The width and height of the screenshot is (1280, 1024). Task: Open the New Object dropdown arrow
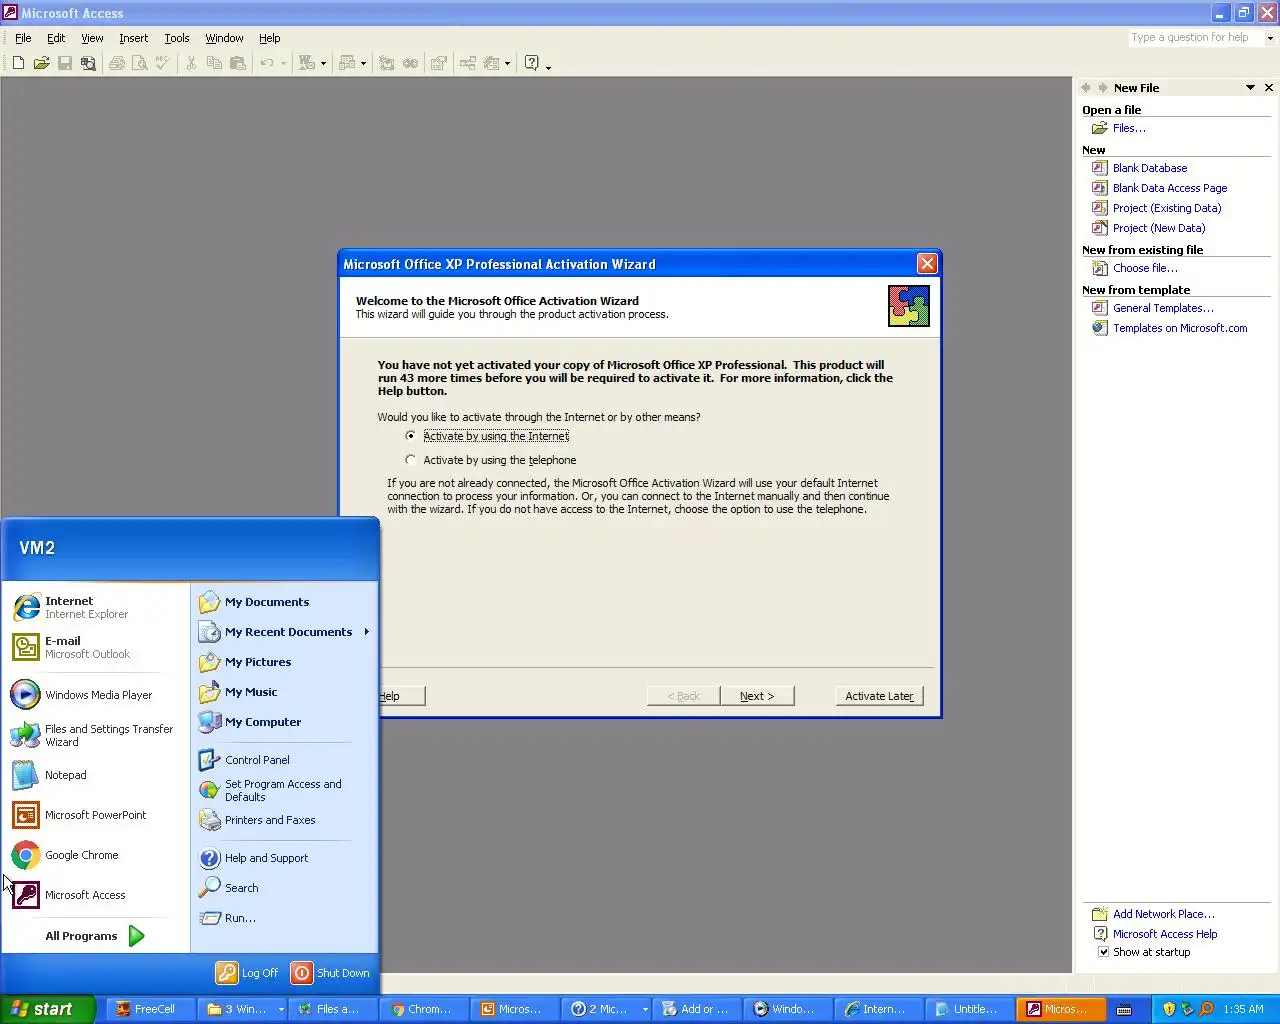507,63
